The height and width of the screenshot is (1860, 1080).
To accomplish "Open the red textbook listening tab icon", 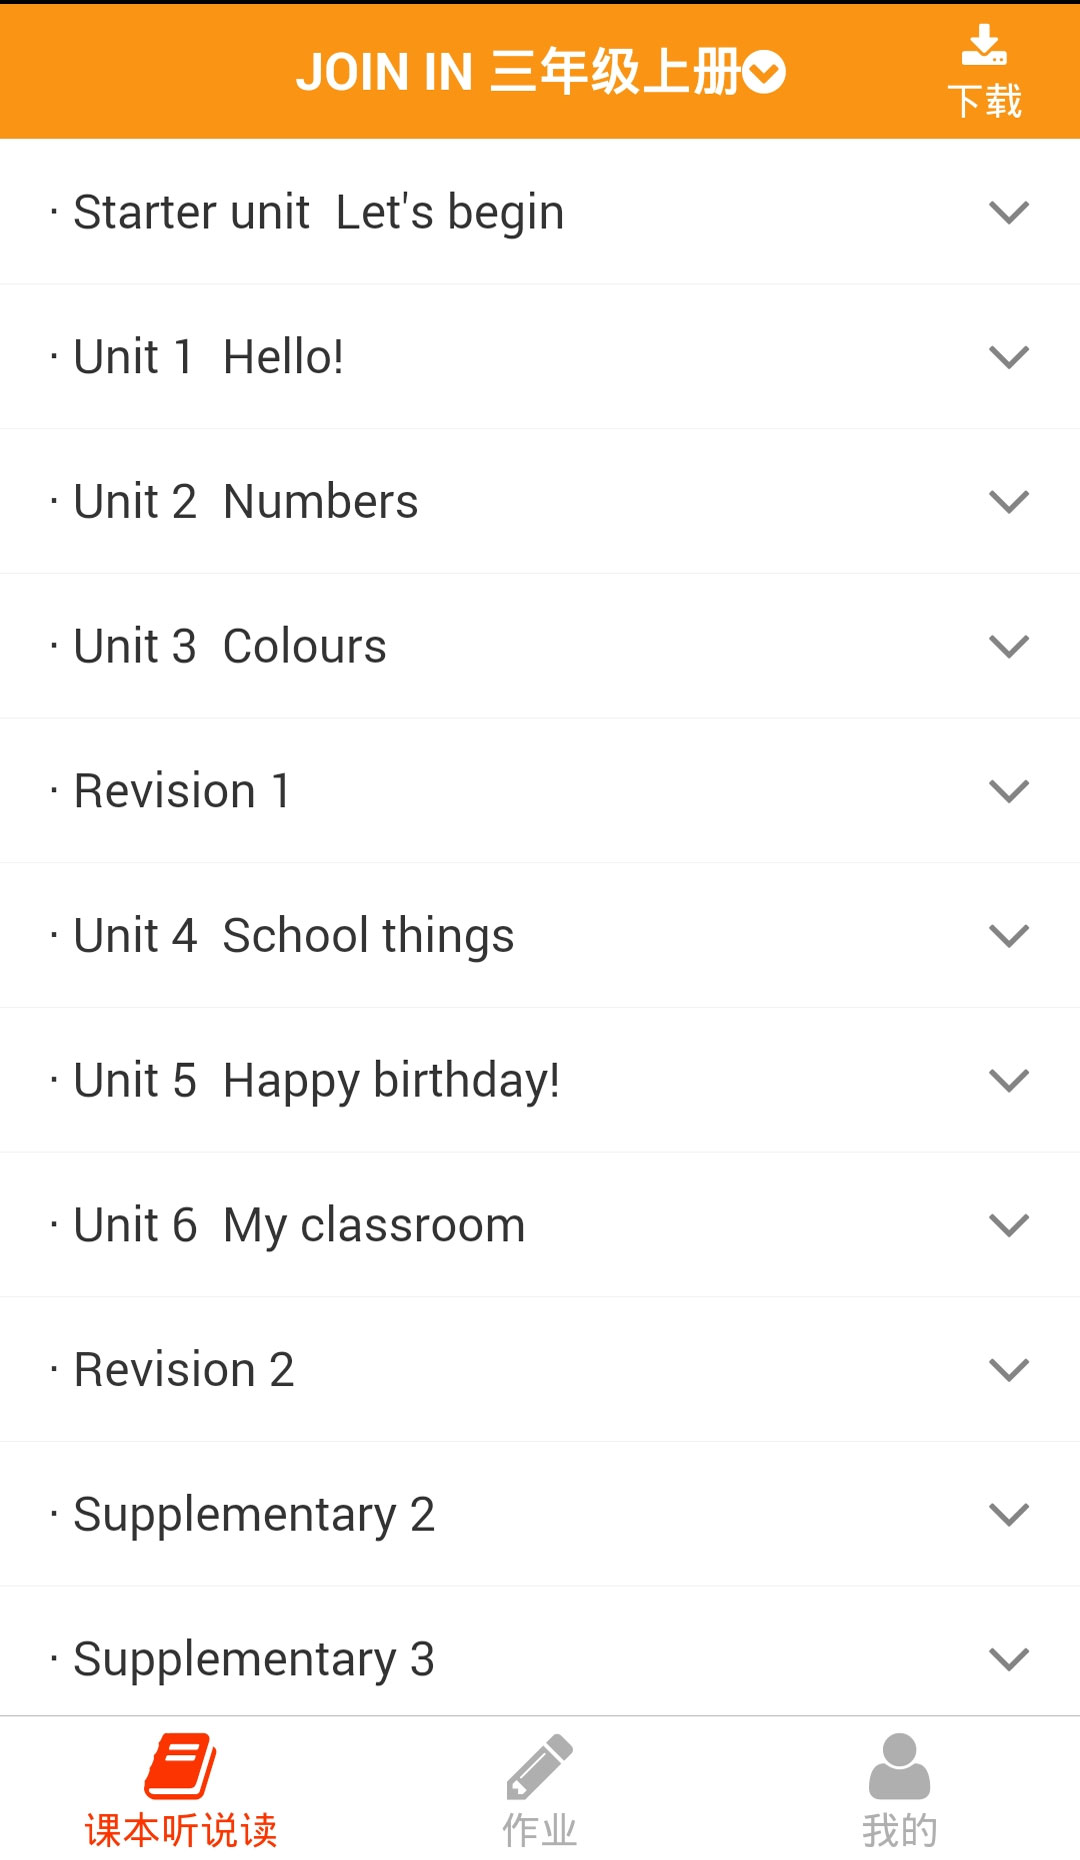I will [x=180, y=1766].
